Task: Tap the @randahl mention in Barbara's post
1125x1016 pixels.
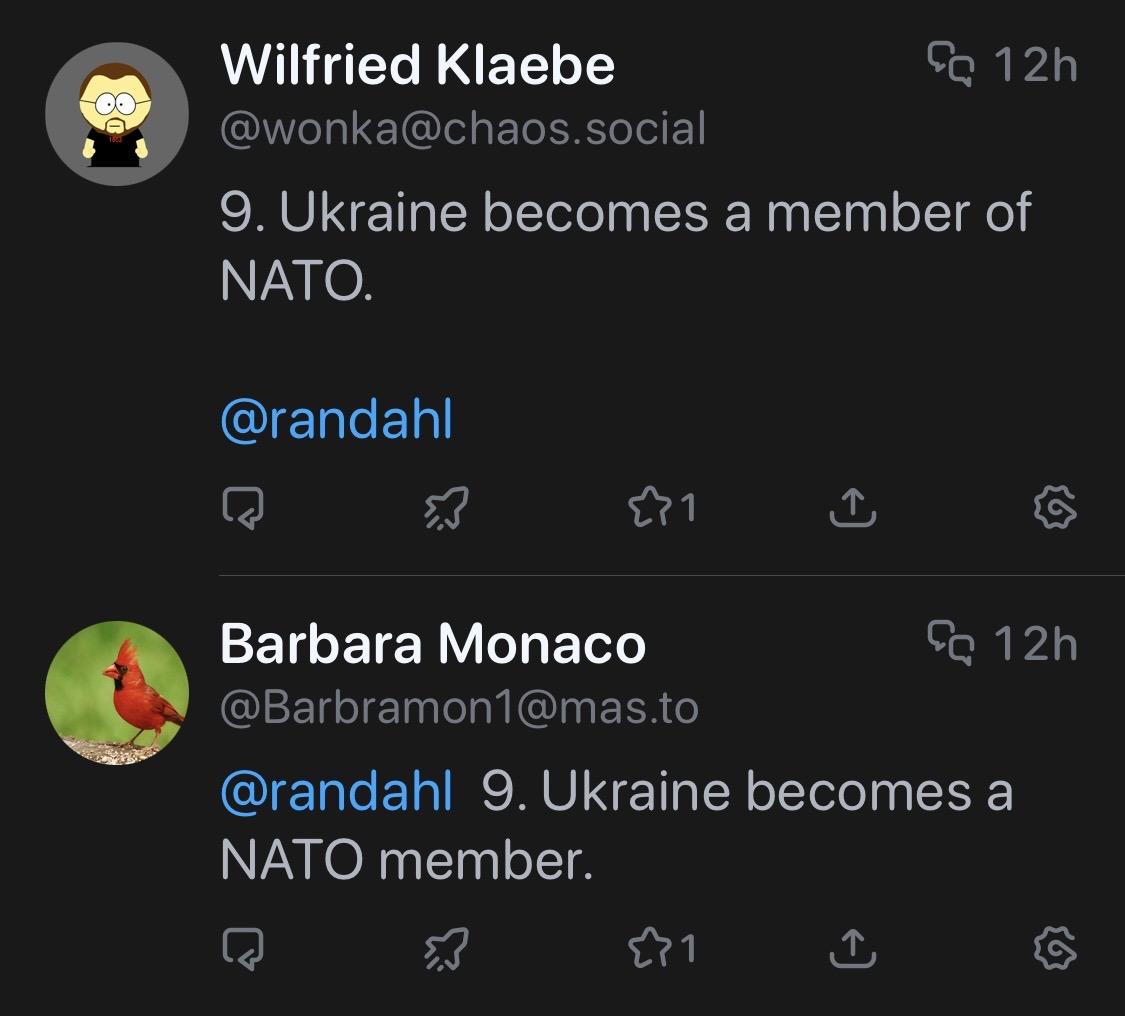Action: [x=336, y=791]
